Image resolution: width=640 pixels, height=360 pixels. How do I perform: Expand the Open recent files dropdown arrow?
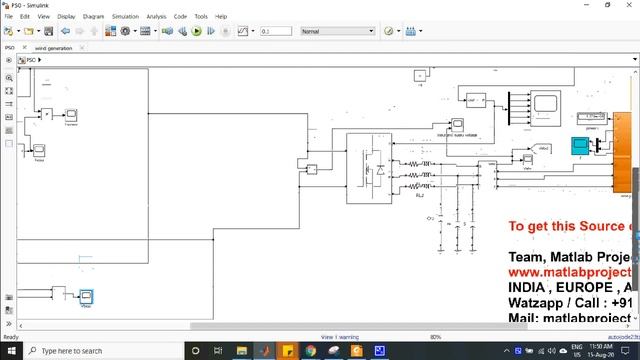38,31
